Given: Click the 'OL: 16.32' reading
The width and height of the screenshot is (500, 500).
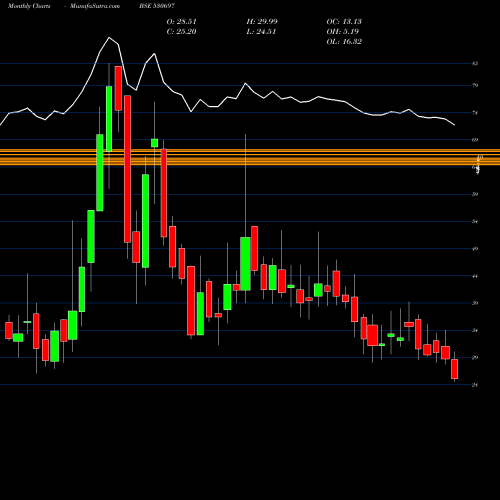Looking at the screenshot, I should pos(344,42).
